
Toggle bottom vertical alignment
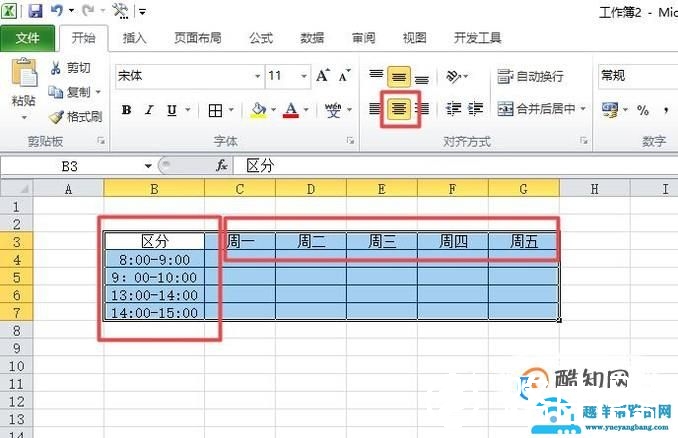click(x=422, y=78)
